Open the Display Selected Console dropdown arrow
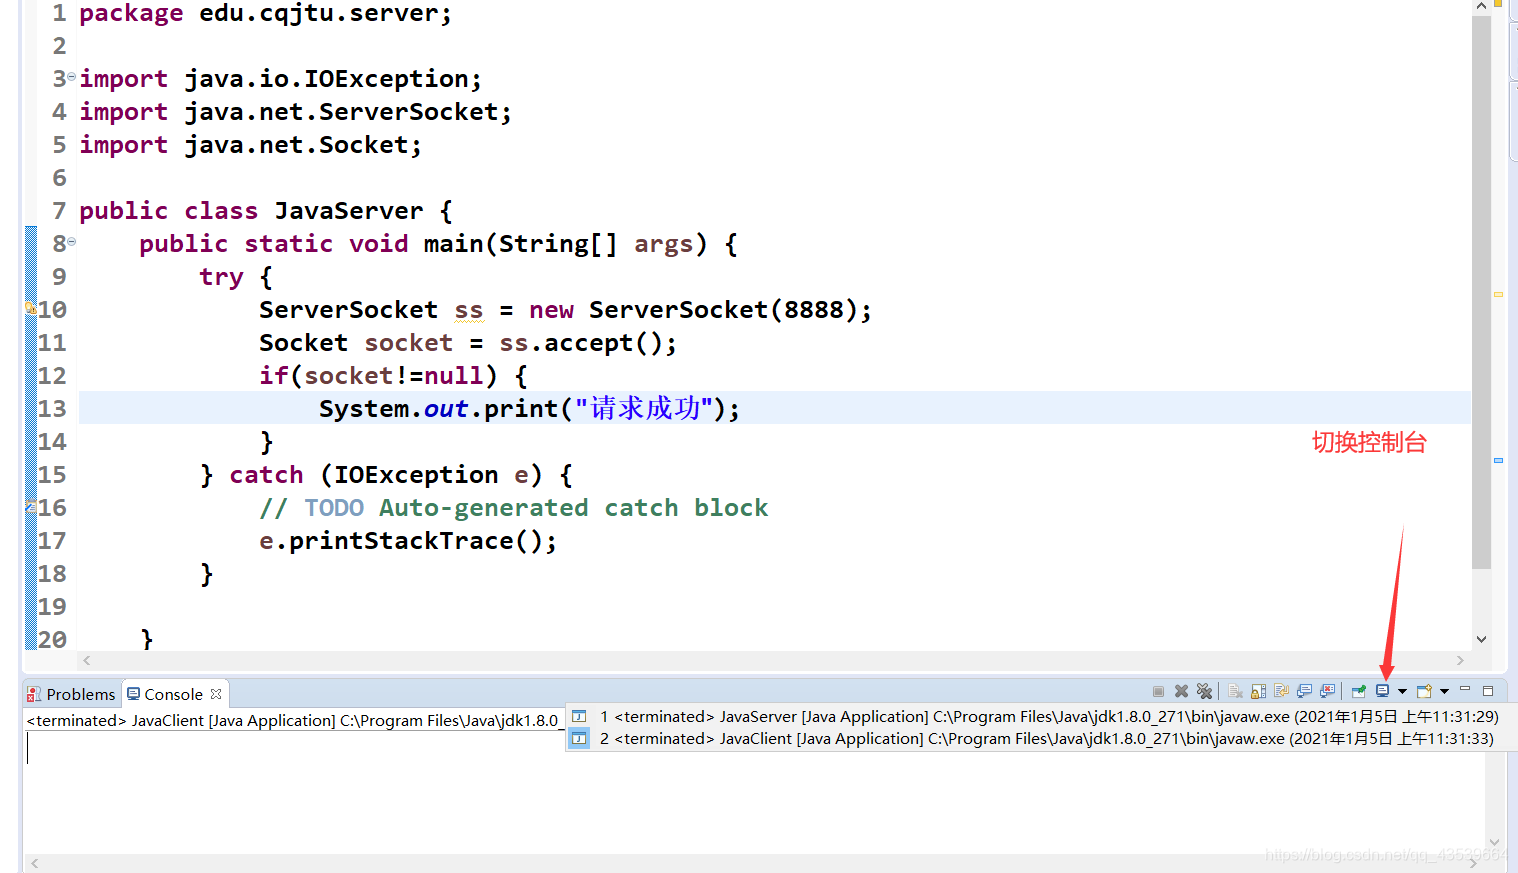1518x873 pixels. coord(1402,691)
